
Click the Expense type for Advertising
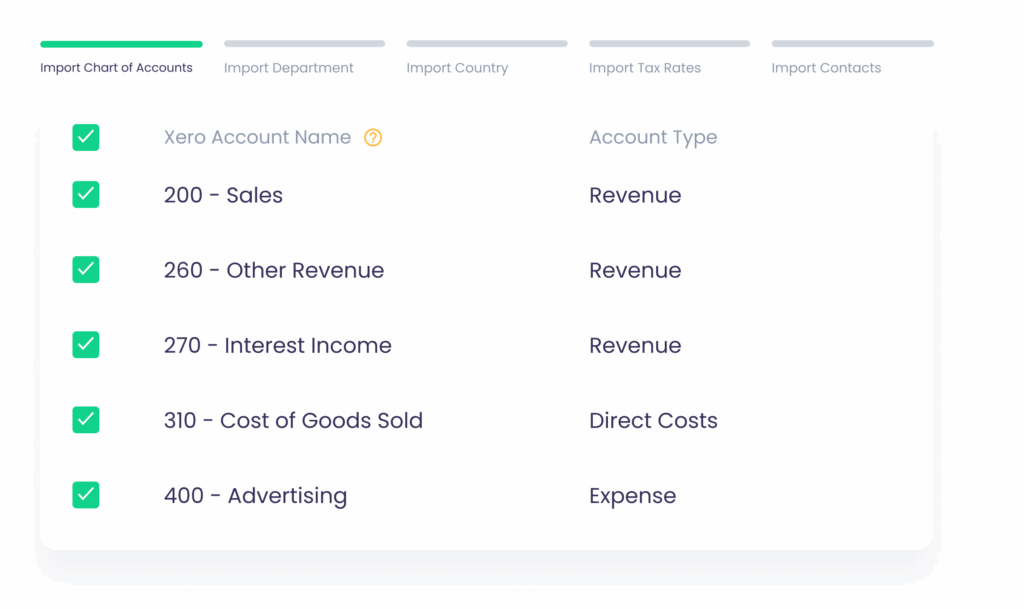632,495
